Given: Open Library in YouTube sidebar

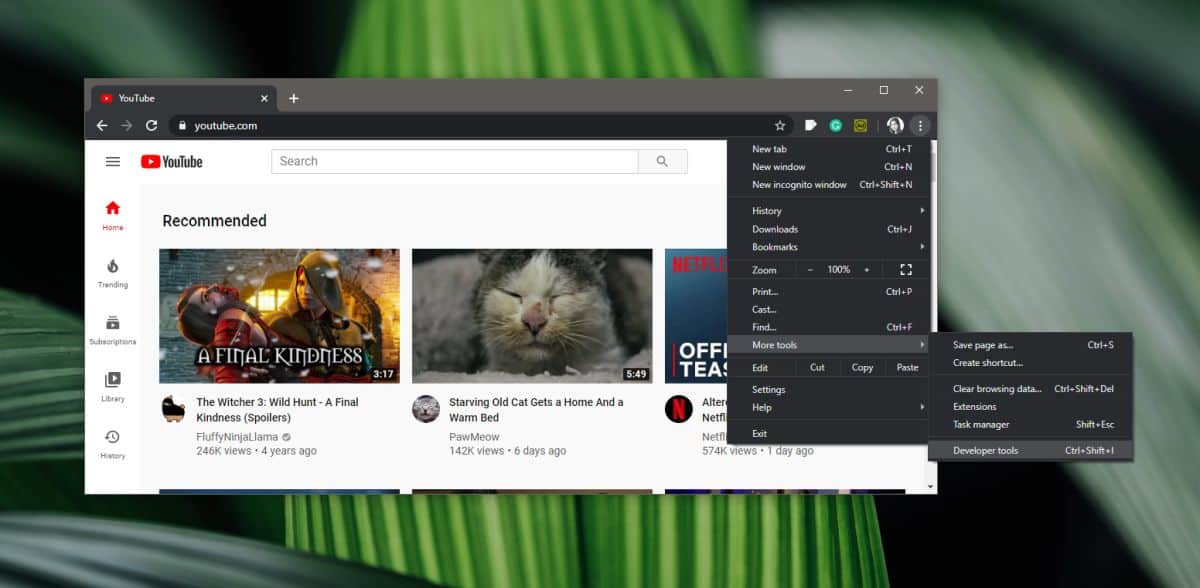Looking at the screenshot, I should [113, 386].
